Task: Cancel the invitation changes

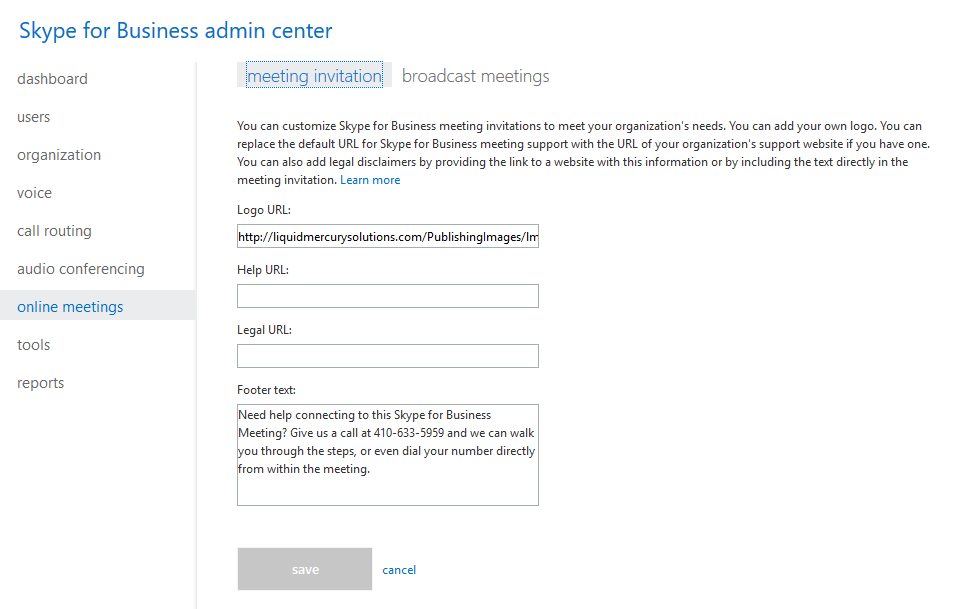Action: click(x=399, y=570)
